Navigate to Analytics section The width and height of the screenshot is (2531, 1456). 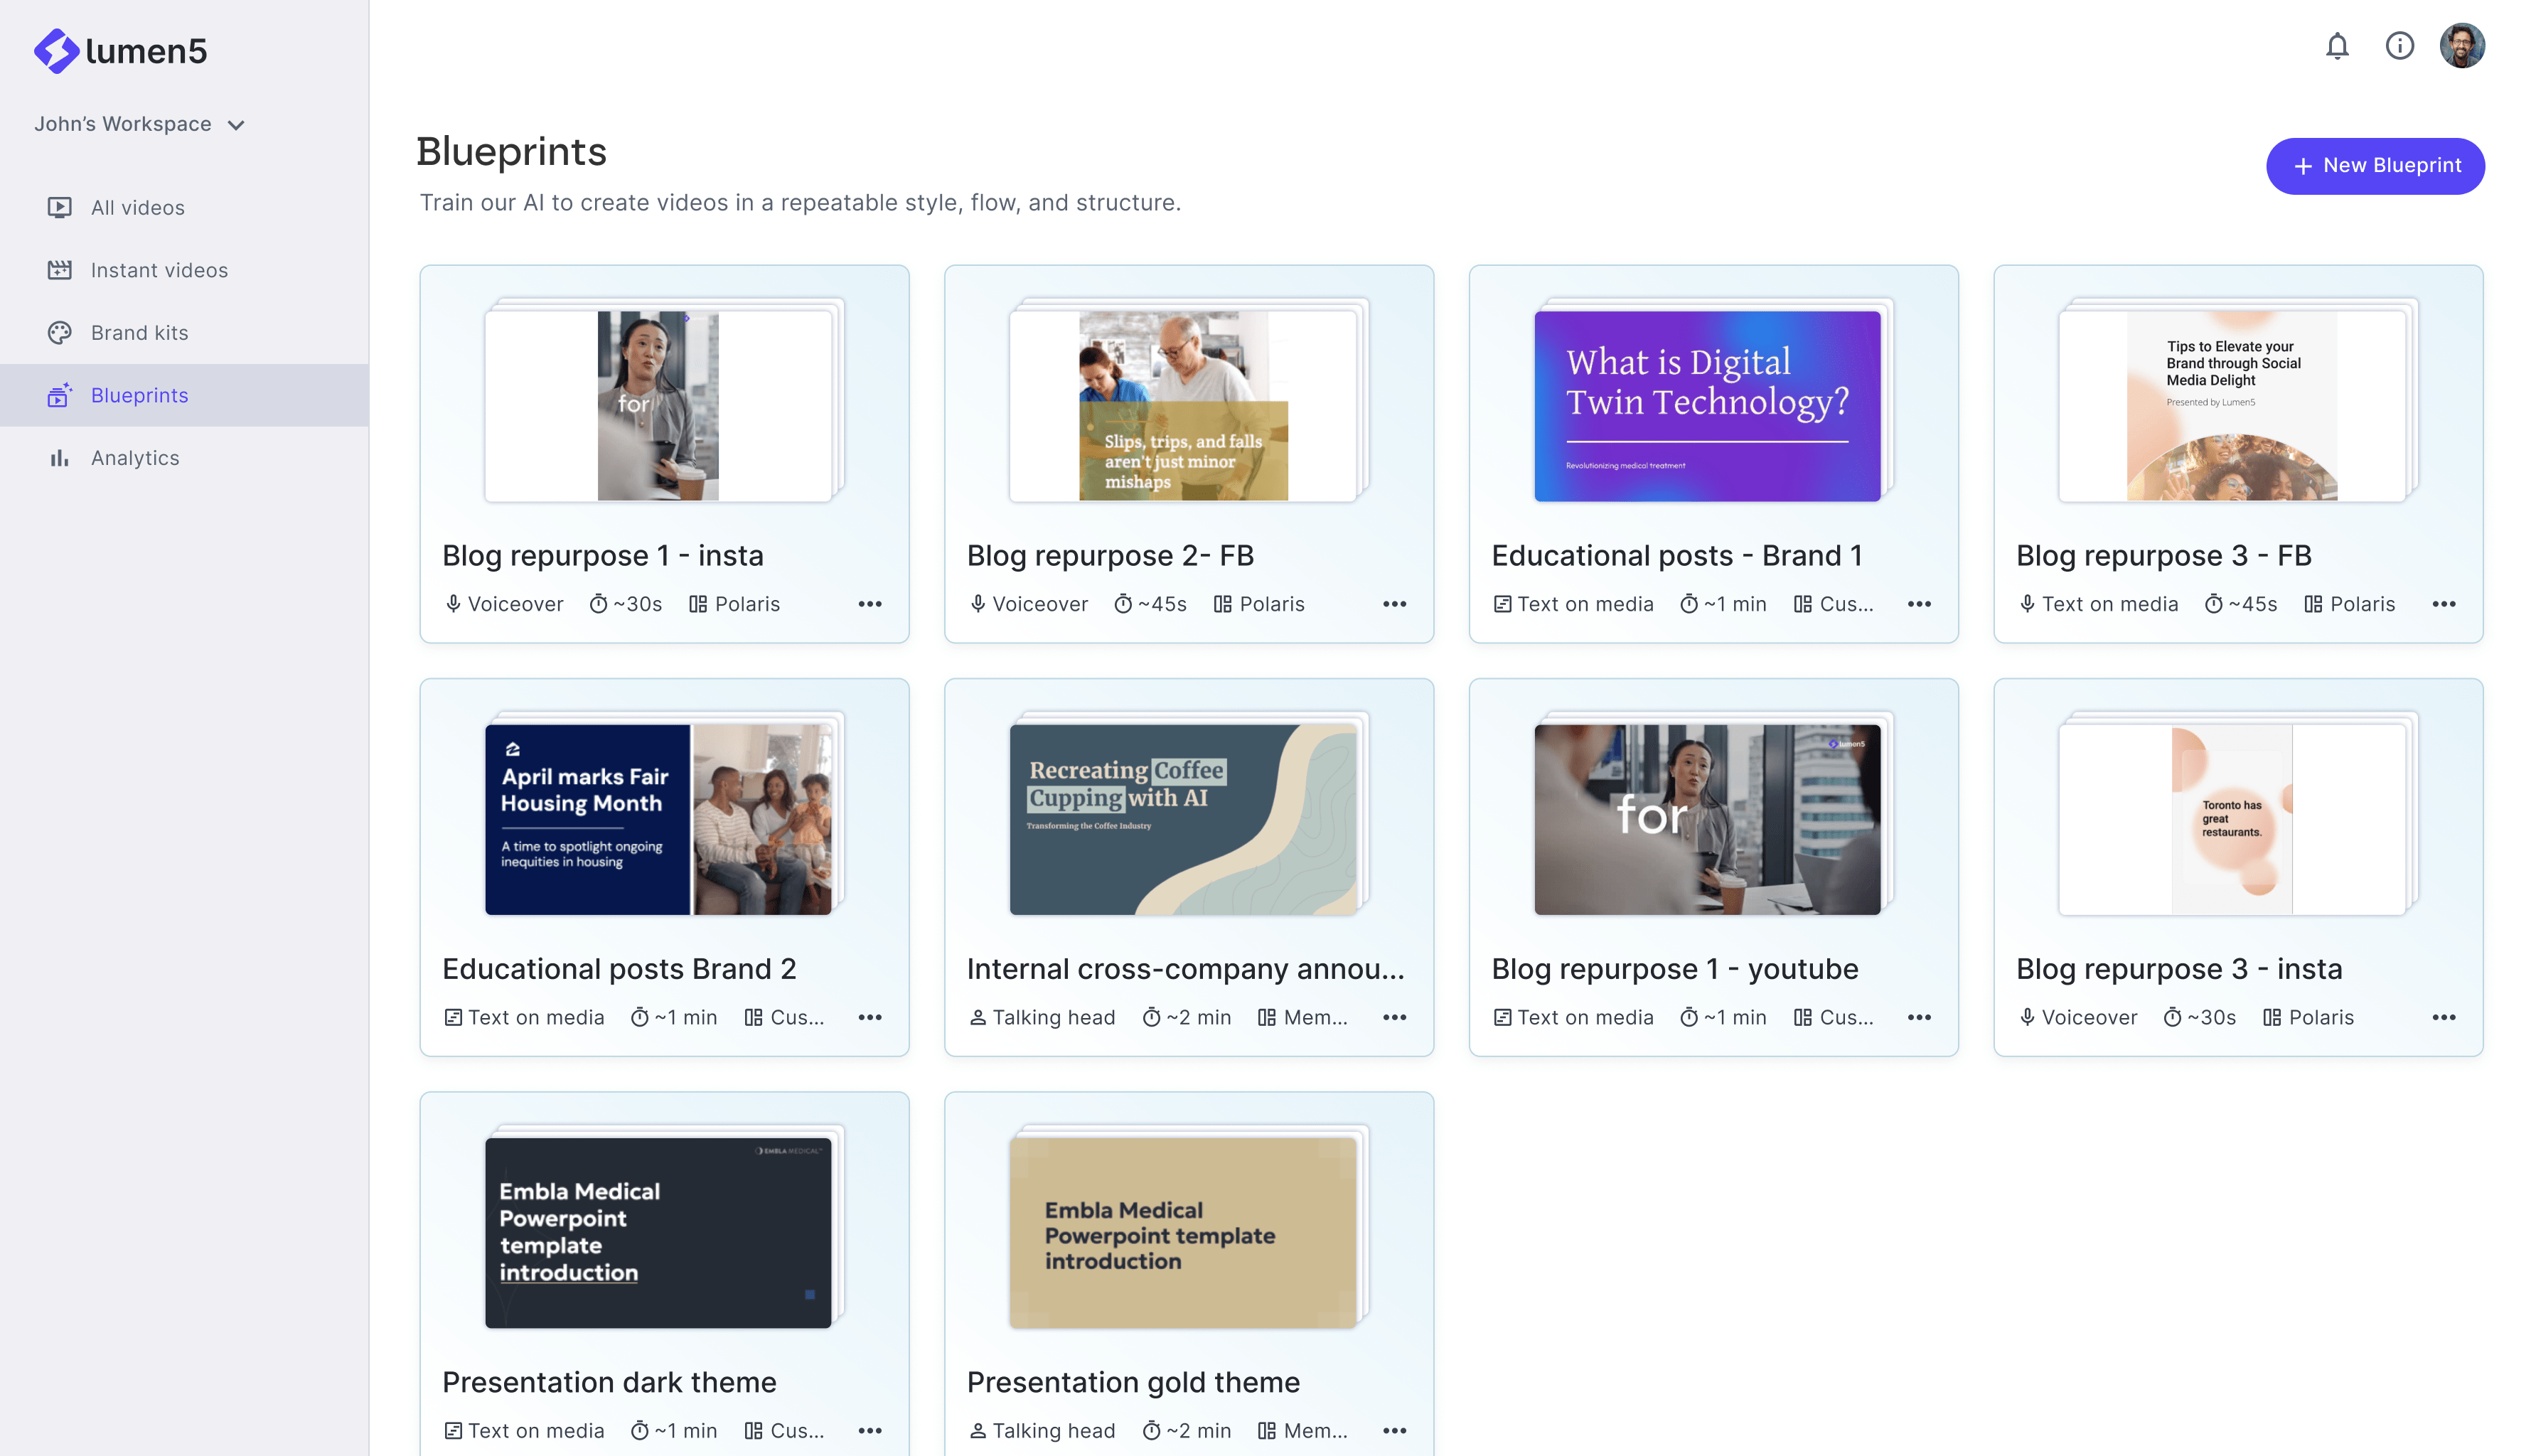135,458
